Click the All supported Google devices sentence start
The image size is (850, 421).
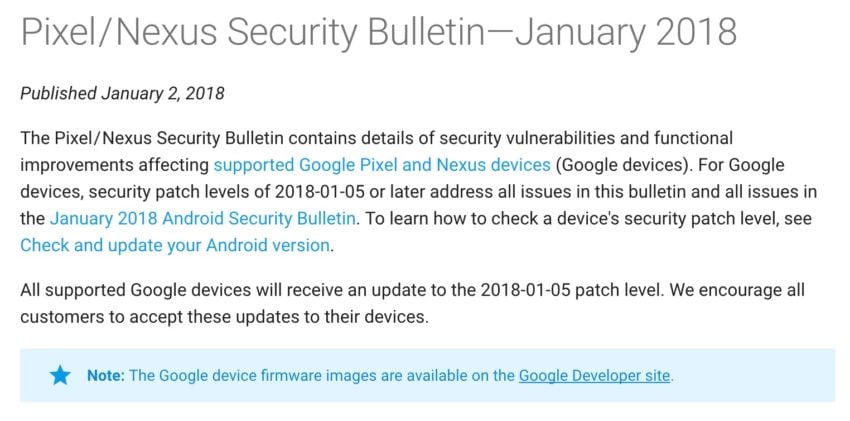click(x=136, y=290)
